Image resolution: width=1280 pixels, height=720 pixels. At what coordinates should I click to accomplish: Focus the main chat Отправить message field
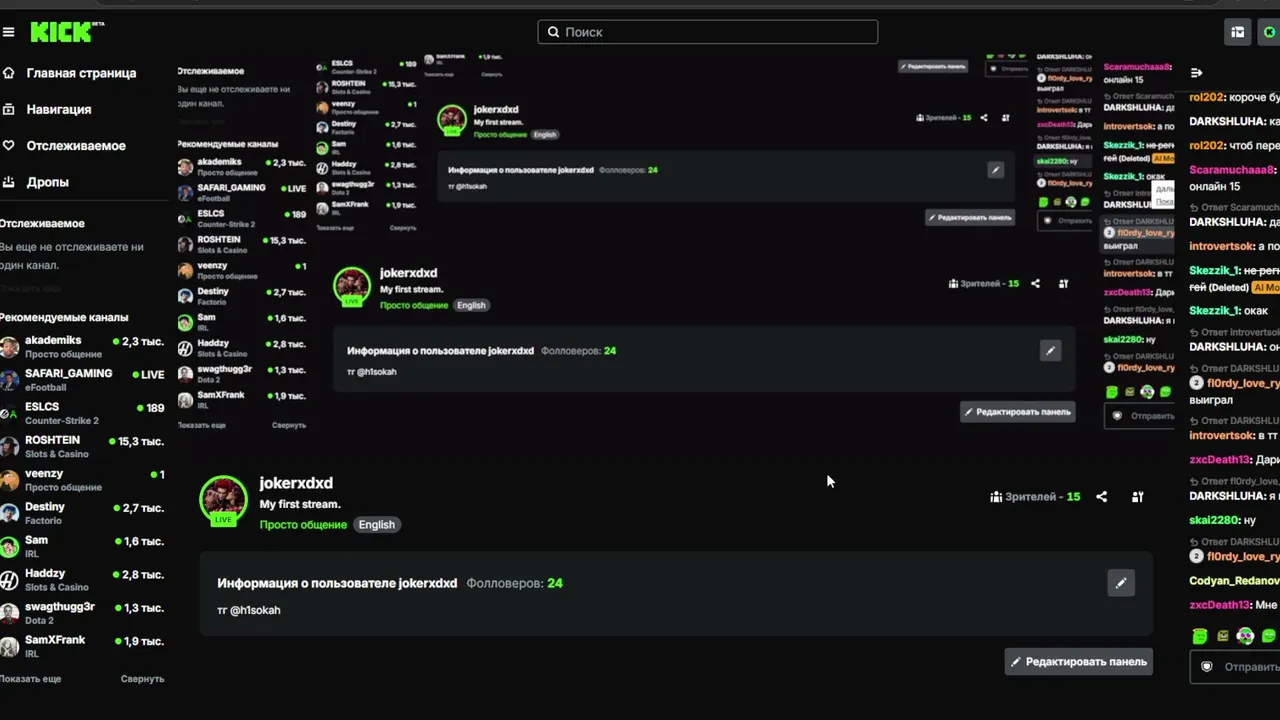(x=1235, y=667)
